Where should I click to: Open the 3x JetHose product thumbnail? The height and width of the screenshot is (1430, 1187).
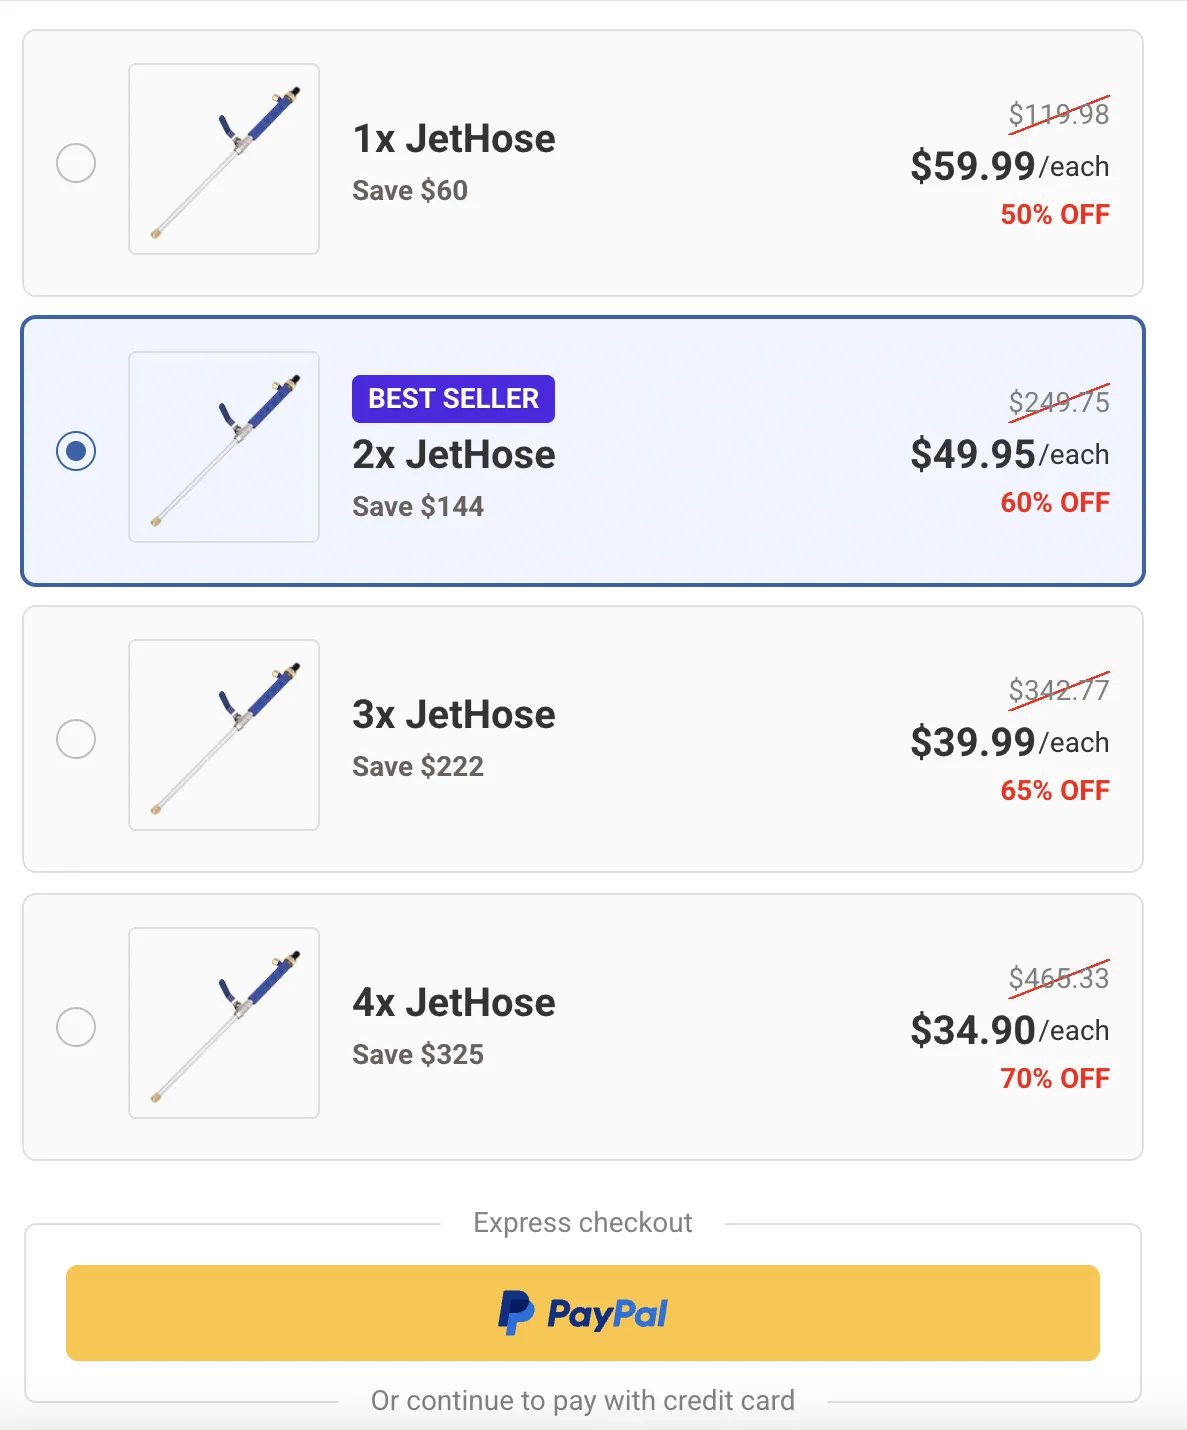224,735
